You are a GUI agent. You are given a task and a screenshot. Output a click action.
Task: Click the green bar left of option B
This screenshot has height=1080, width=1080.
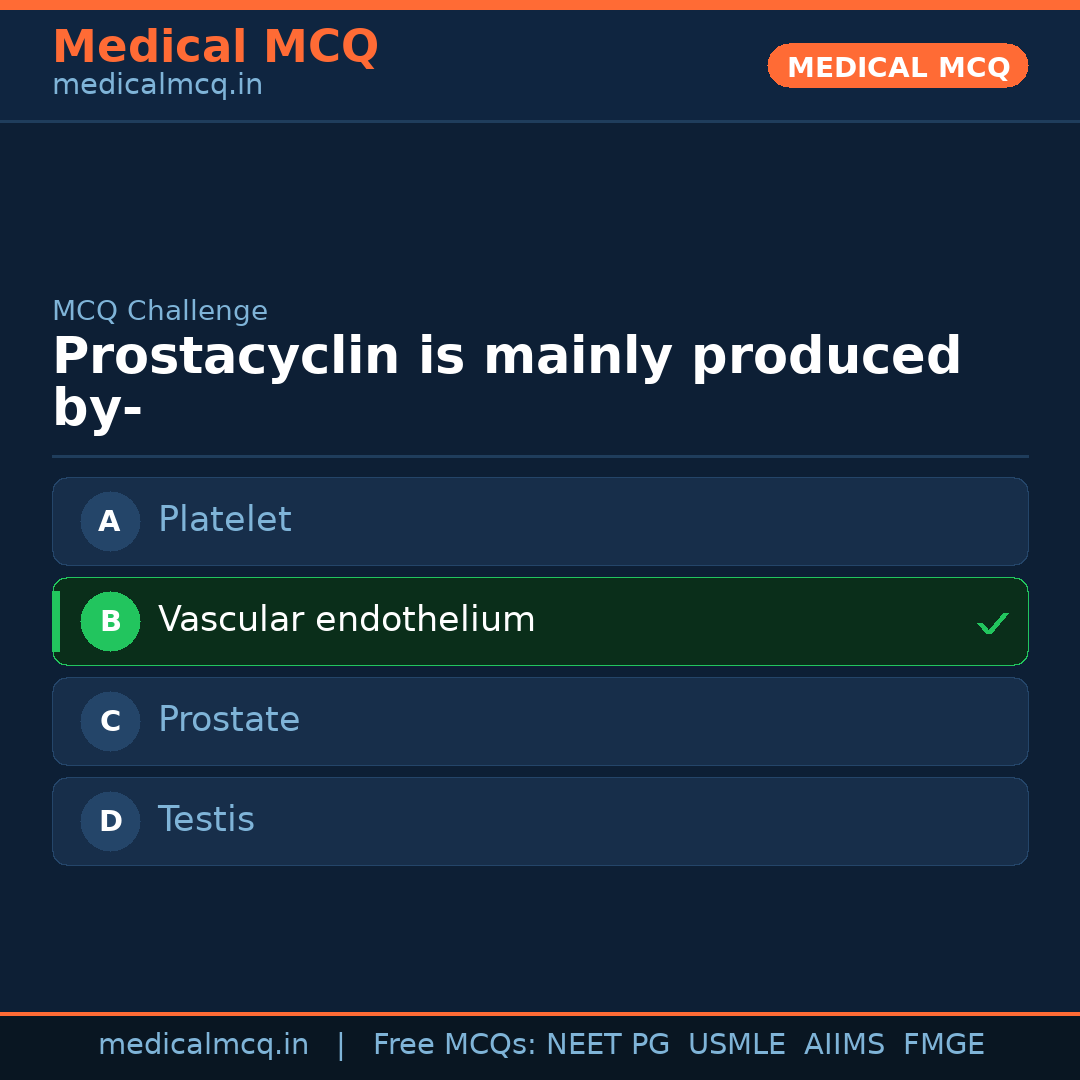(x=56, y=621)
